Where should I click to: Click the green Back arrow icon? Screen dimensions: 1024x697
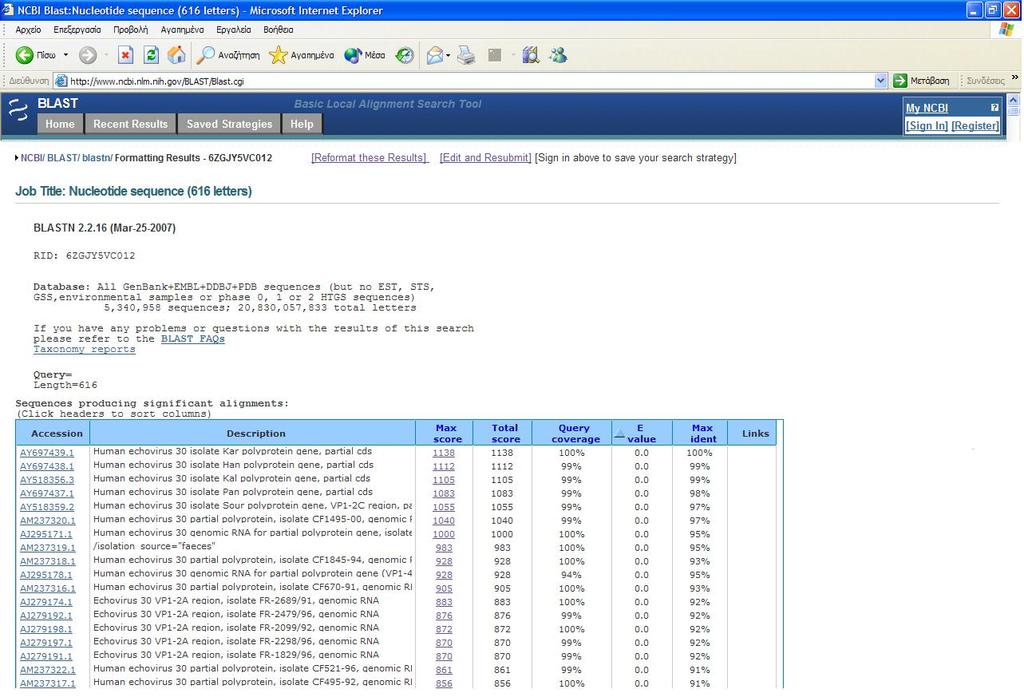[x=24, y=56]
